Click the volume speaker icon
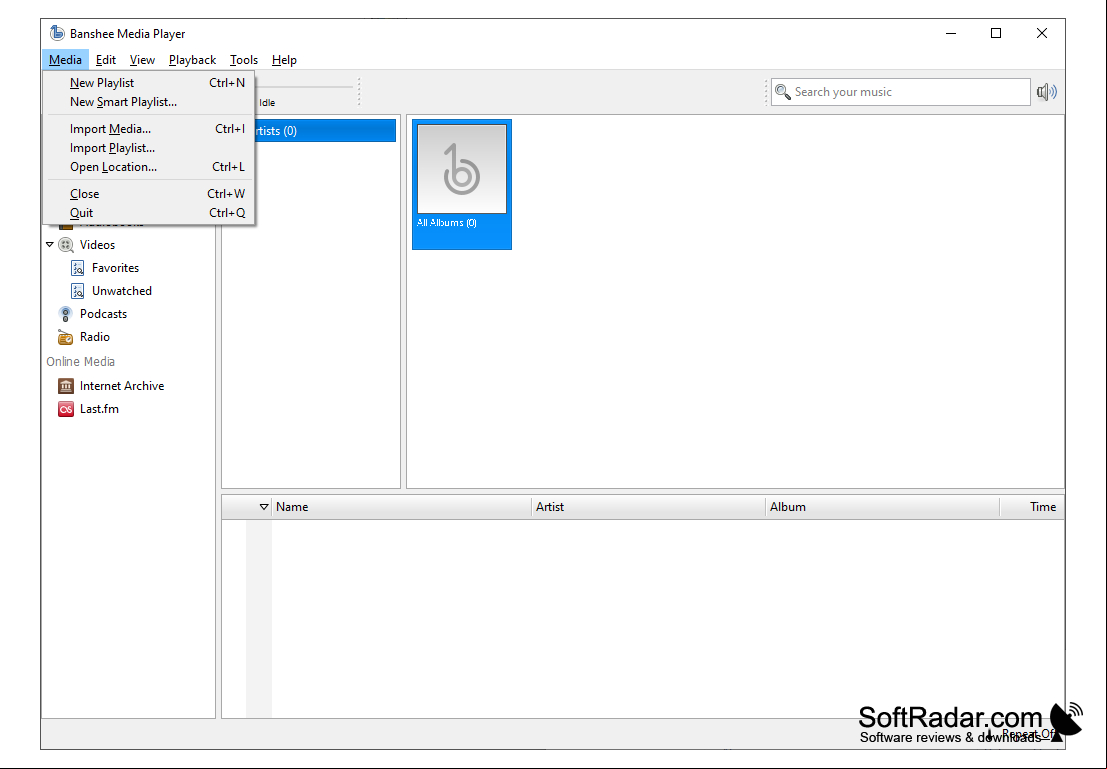1107x769 pixels. click(1046, 92)
